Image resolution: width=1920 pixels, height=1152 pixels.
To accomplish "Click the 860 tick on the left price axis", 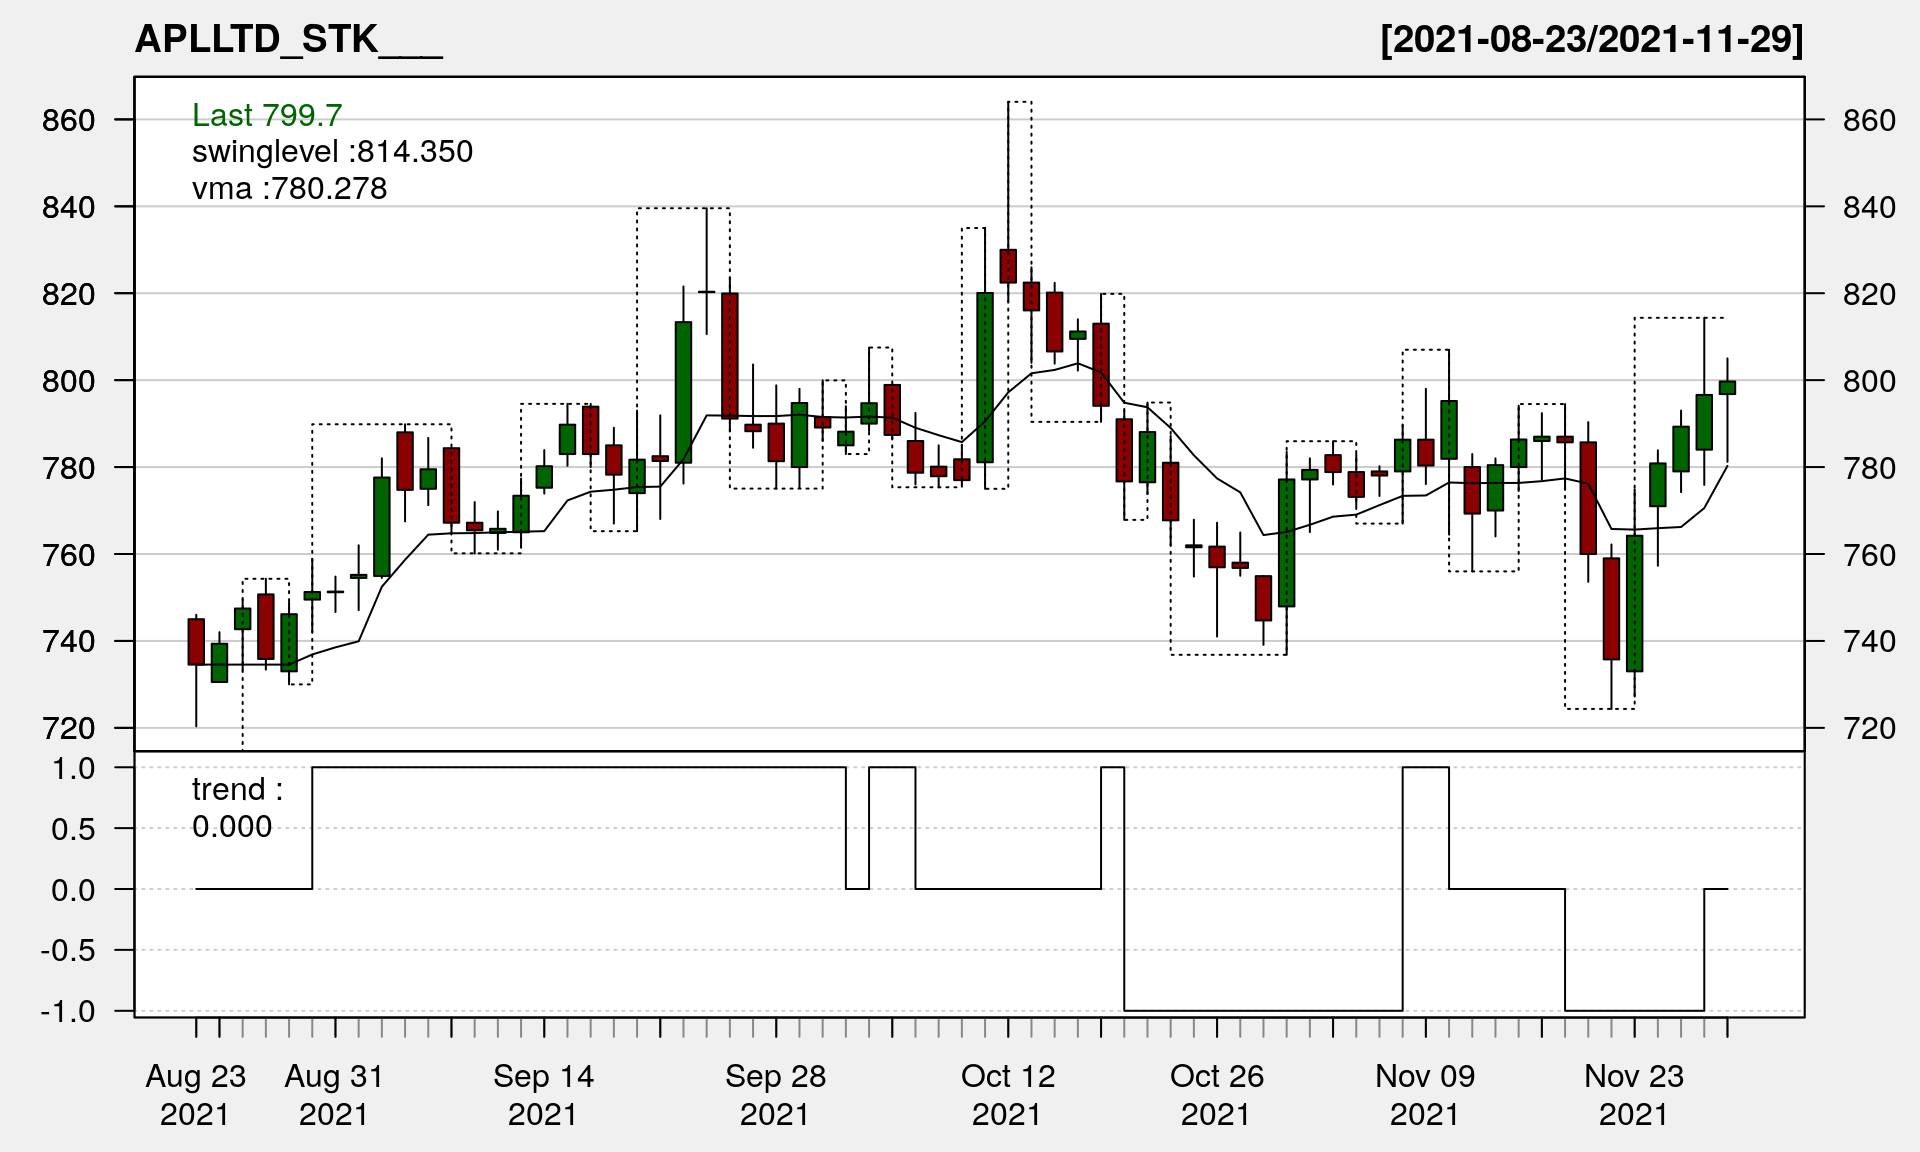I will tap(68, 121).
